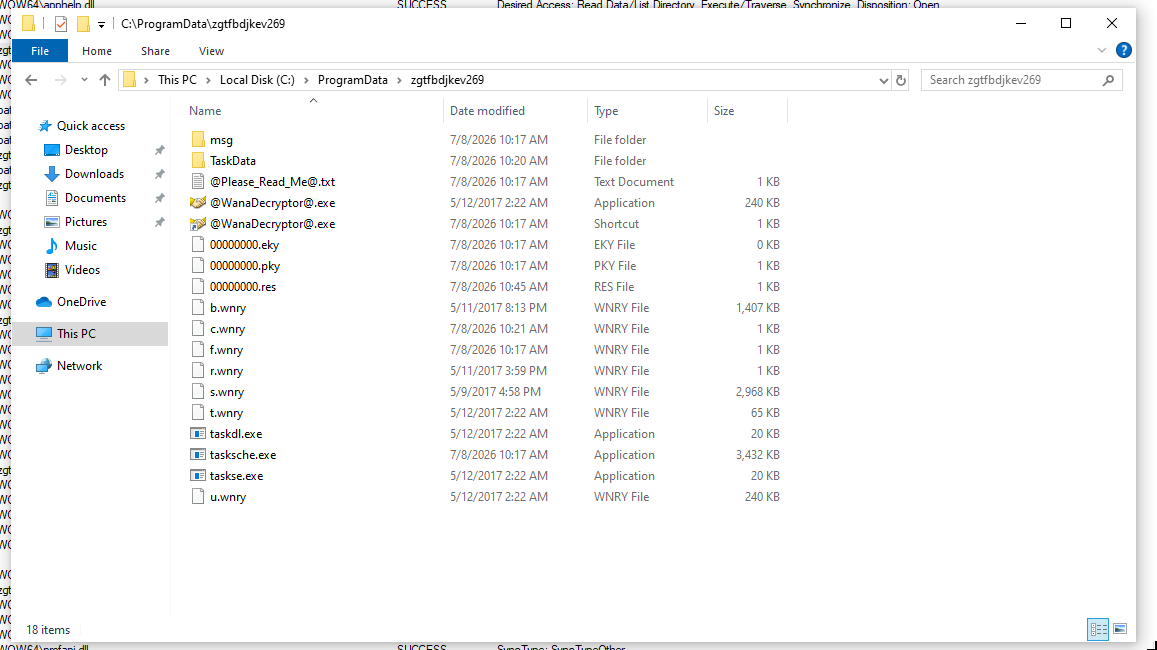Click the New folder icon in title bar
Viewport: 1157px width, 650px height.
pos(83,24)
